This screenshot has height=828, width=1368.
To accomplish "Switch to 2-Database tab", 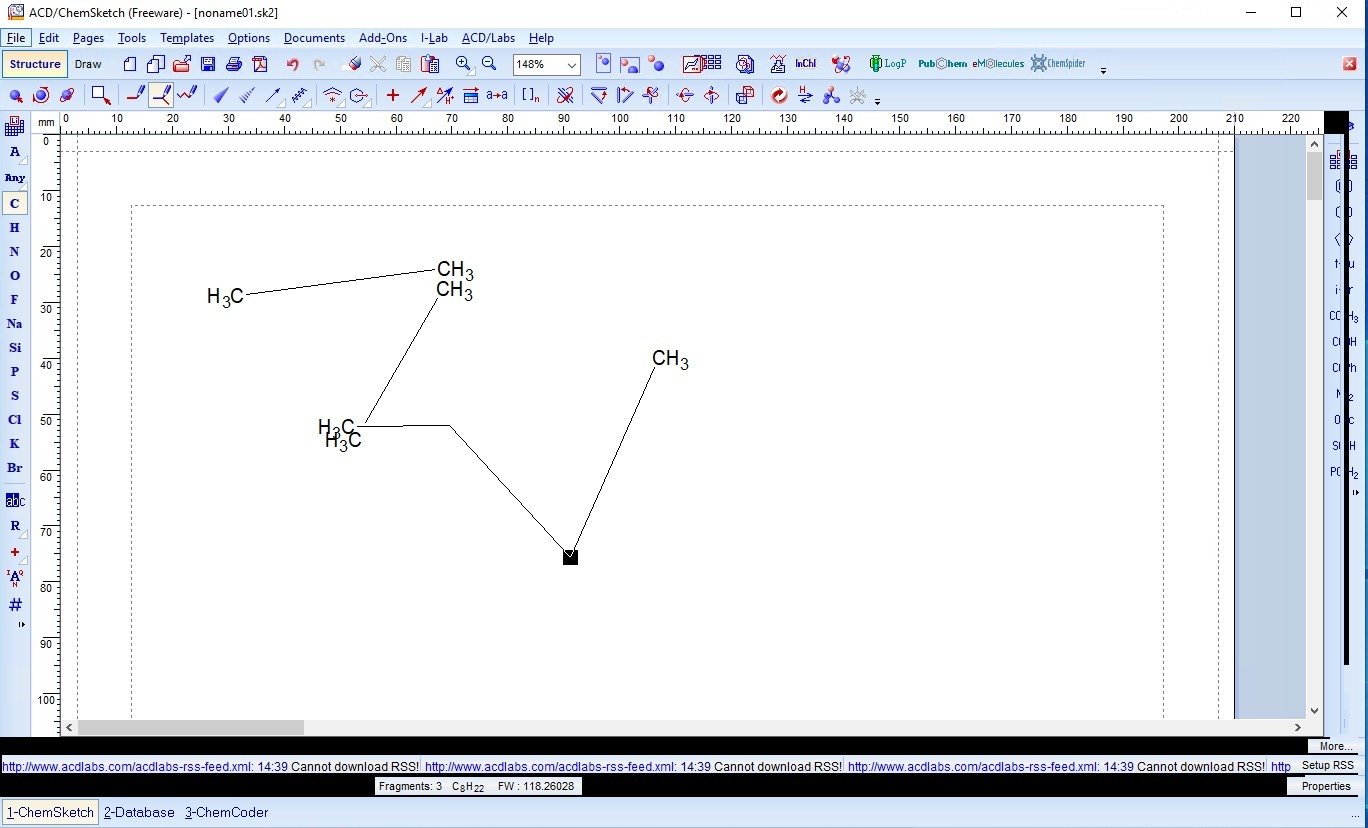I will (139, 813).
